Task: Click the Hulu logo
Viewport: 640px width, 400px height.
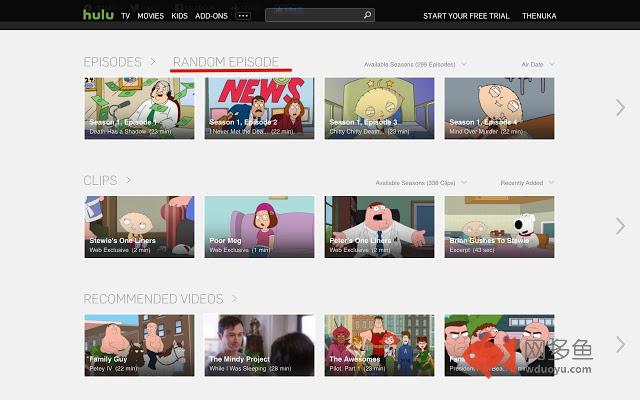Action: point(98,15)
